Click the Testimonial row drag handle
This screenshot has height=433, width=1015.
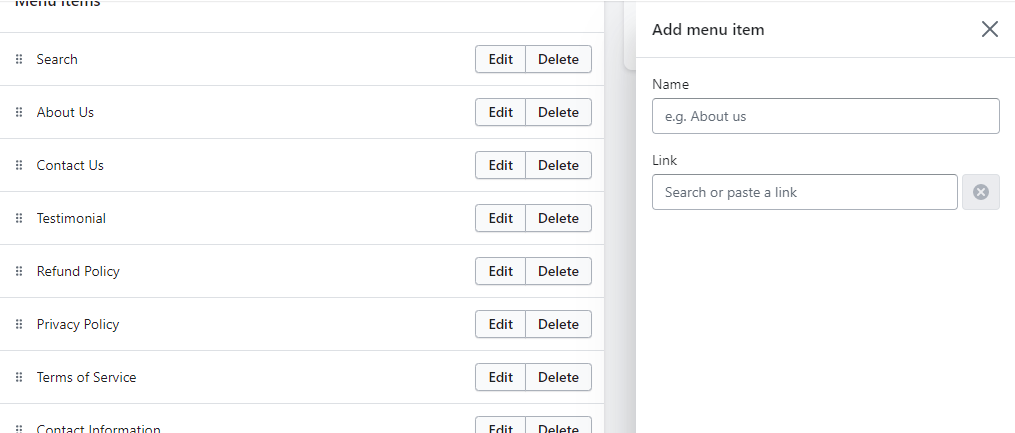tap(19, 218)
